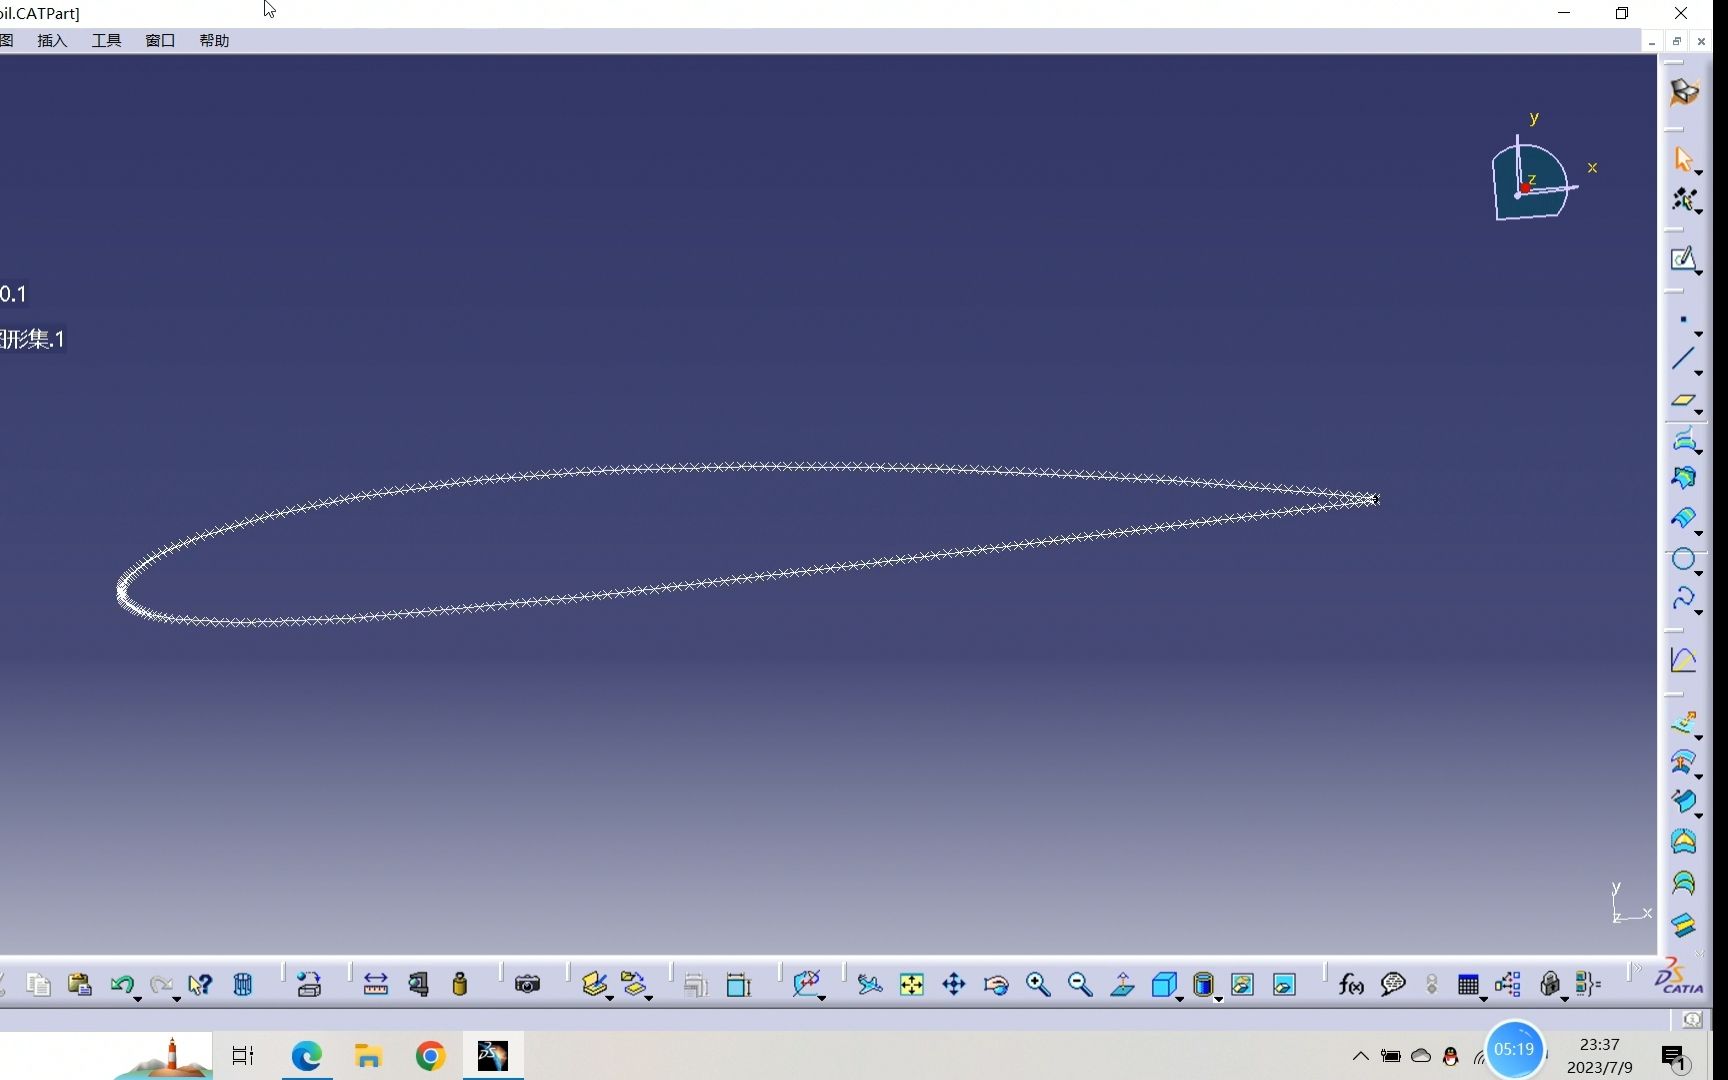This screenshot has height=1080, width=1728.
Task: Select the Spline tool
Action: (x=1685, y=598)
